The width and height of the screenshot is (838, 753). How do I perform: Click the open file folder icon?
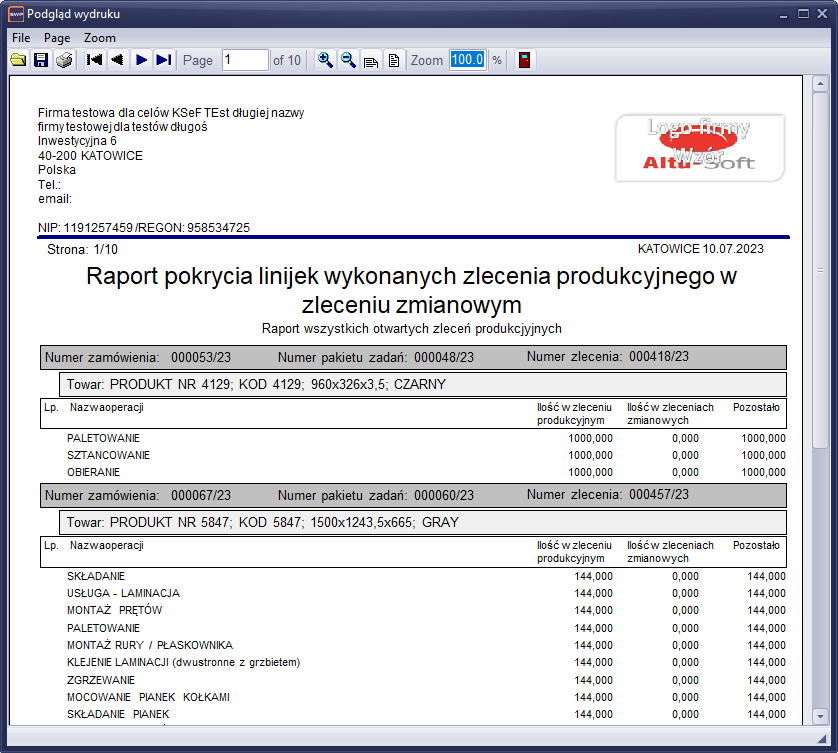[x=18, y=60]
